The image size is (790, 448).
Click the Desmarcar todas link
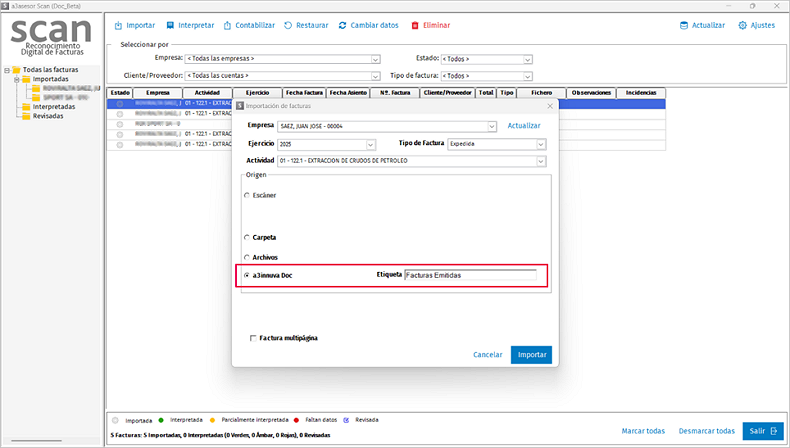707,431
